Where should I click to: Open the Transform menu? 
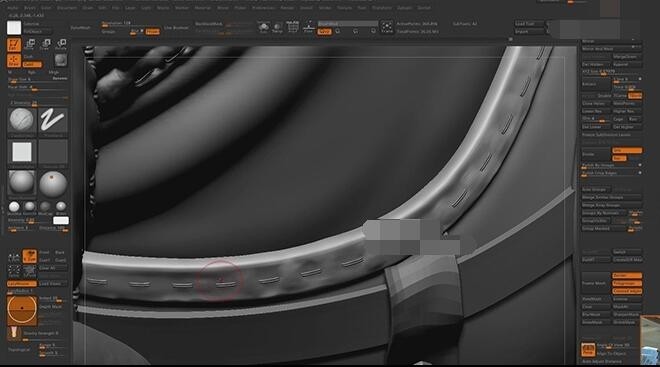382,8
